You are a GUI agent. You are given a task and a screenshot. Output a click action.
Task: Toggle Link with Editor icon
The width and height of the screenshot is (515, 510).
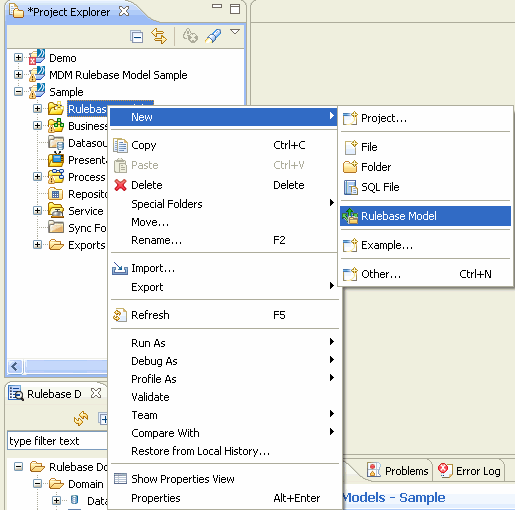(159, 36)
